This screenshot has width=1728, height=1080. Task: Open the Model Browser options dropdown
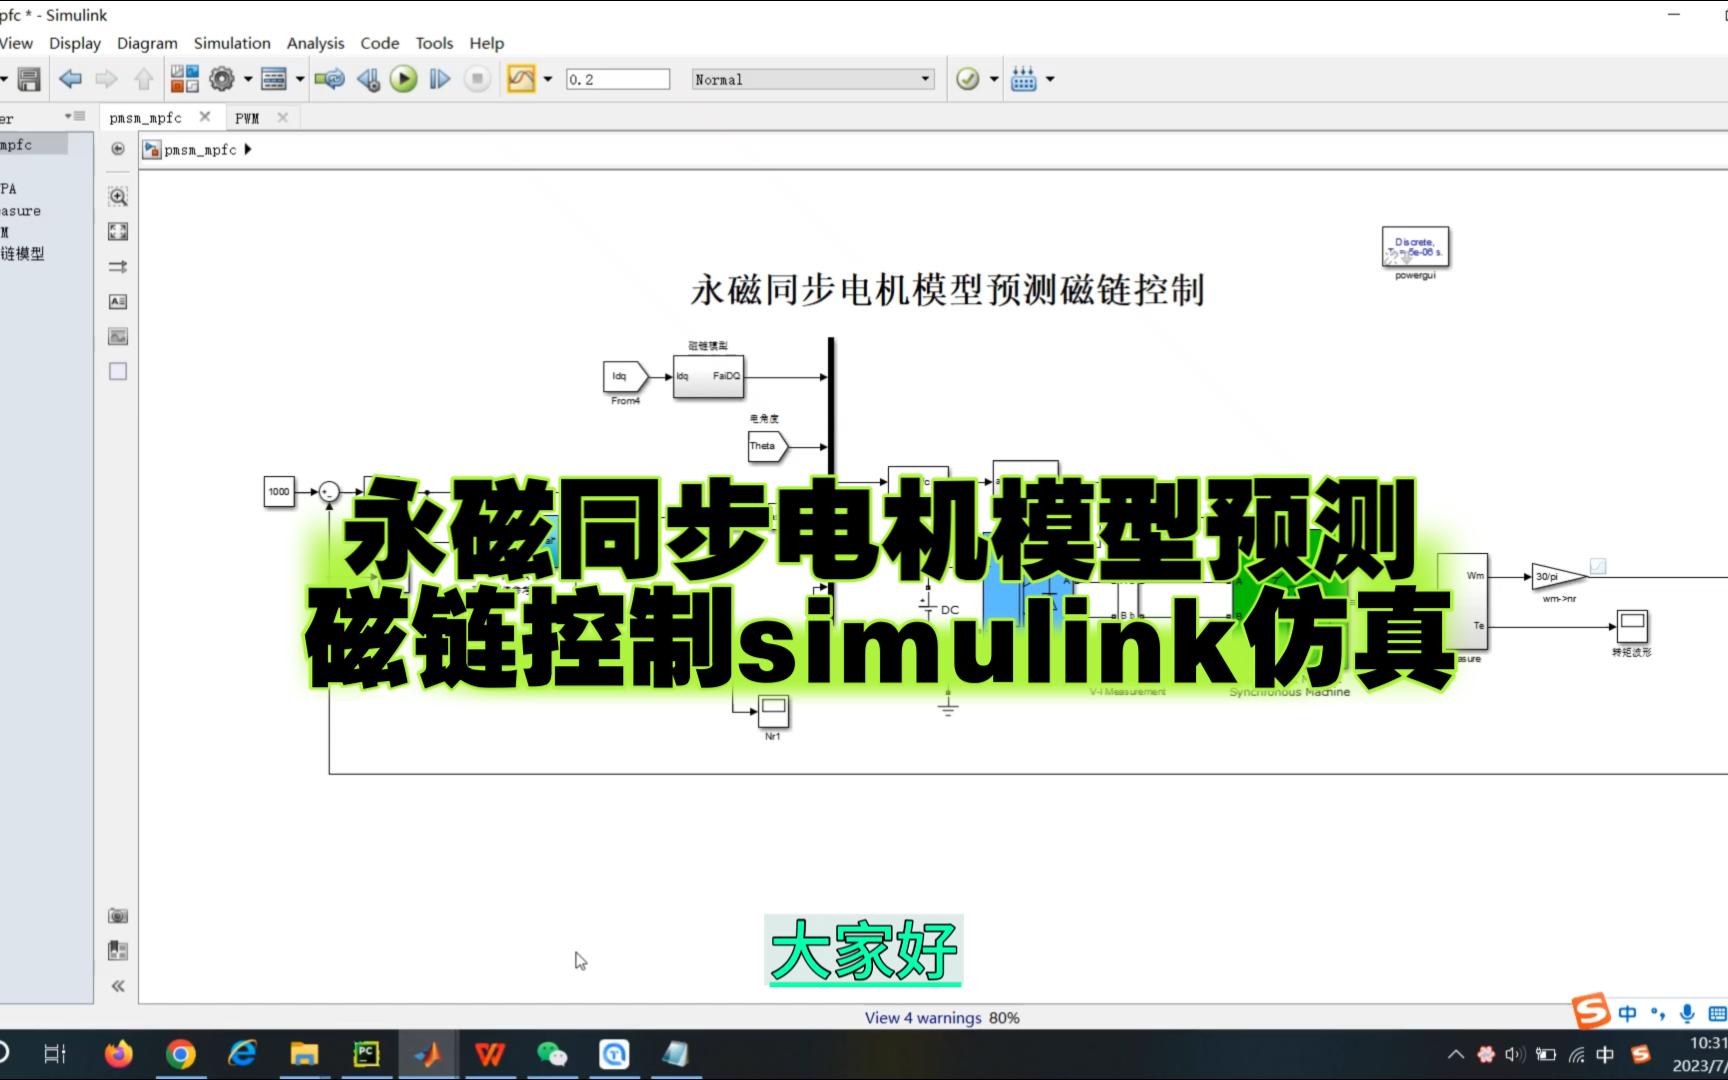pos(75,117)
